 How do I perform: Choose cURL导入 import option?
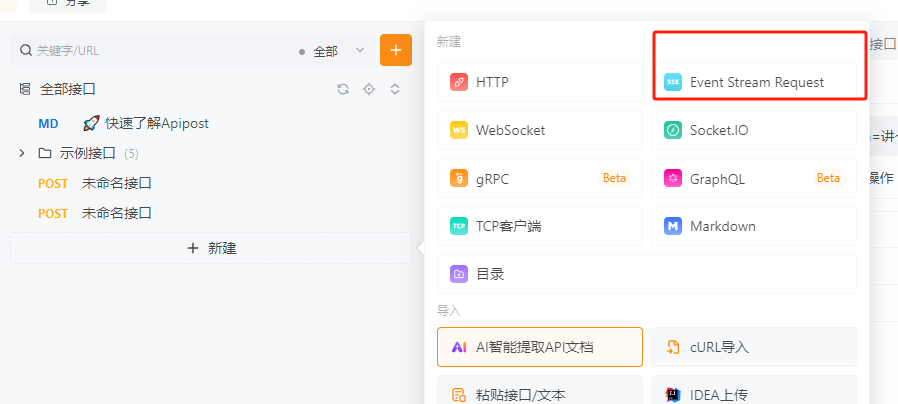754,347
